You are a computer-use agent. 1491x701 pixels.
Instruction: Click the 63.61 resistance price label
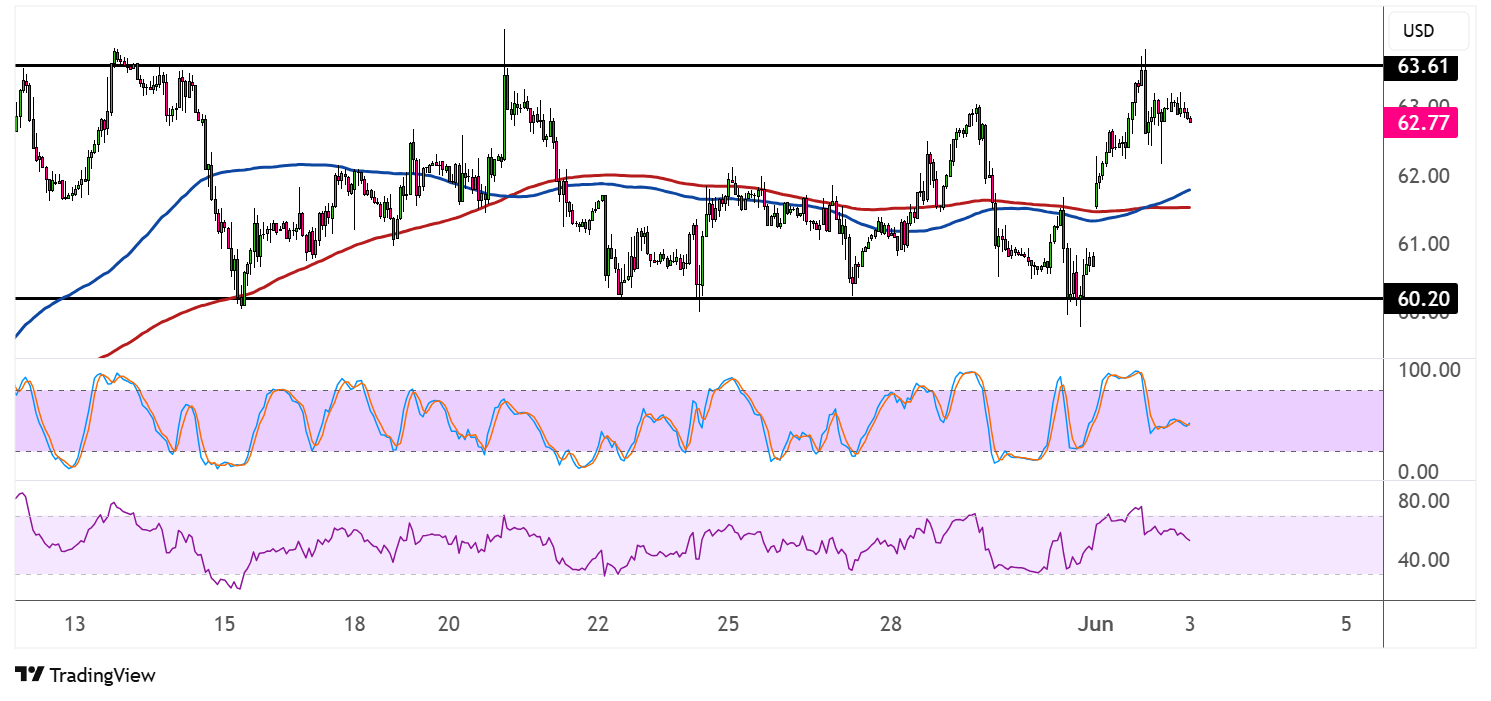(1421, 68)
